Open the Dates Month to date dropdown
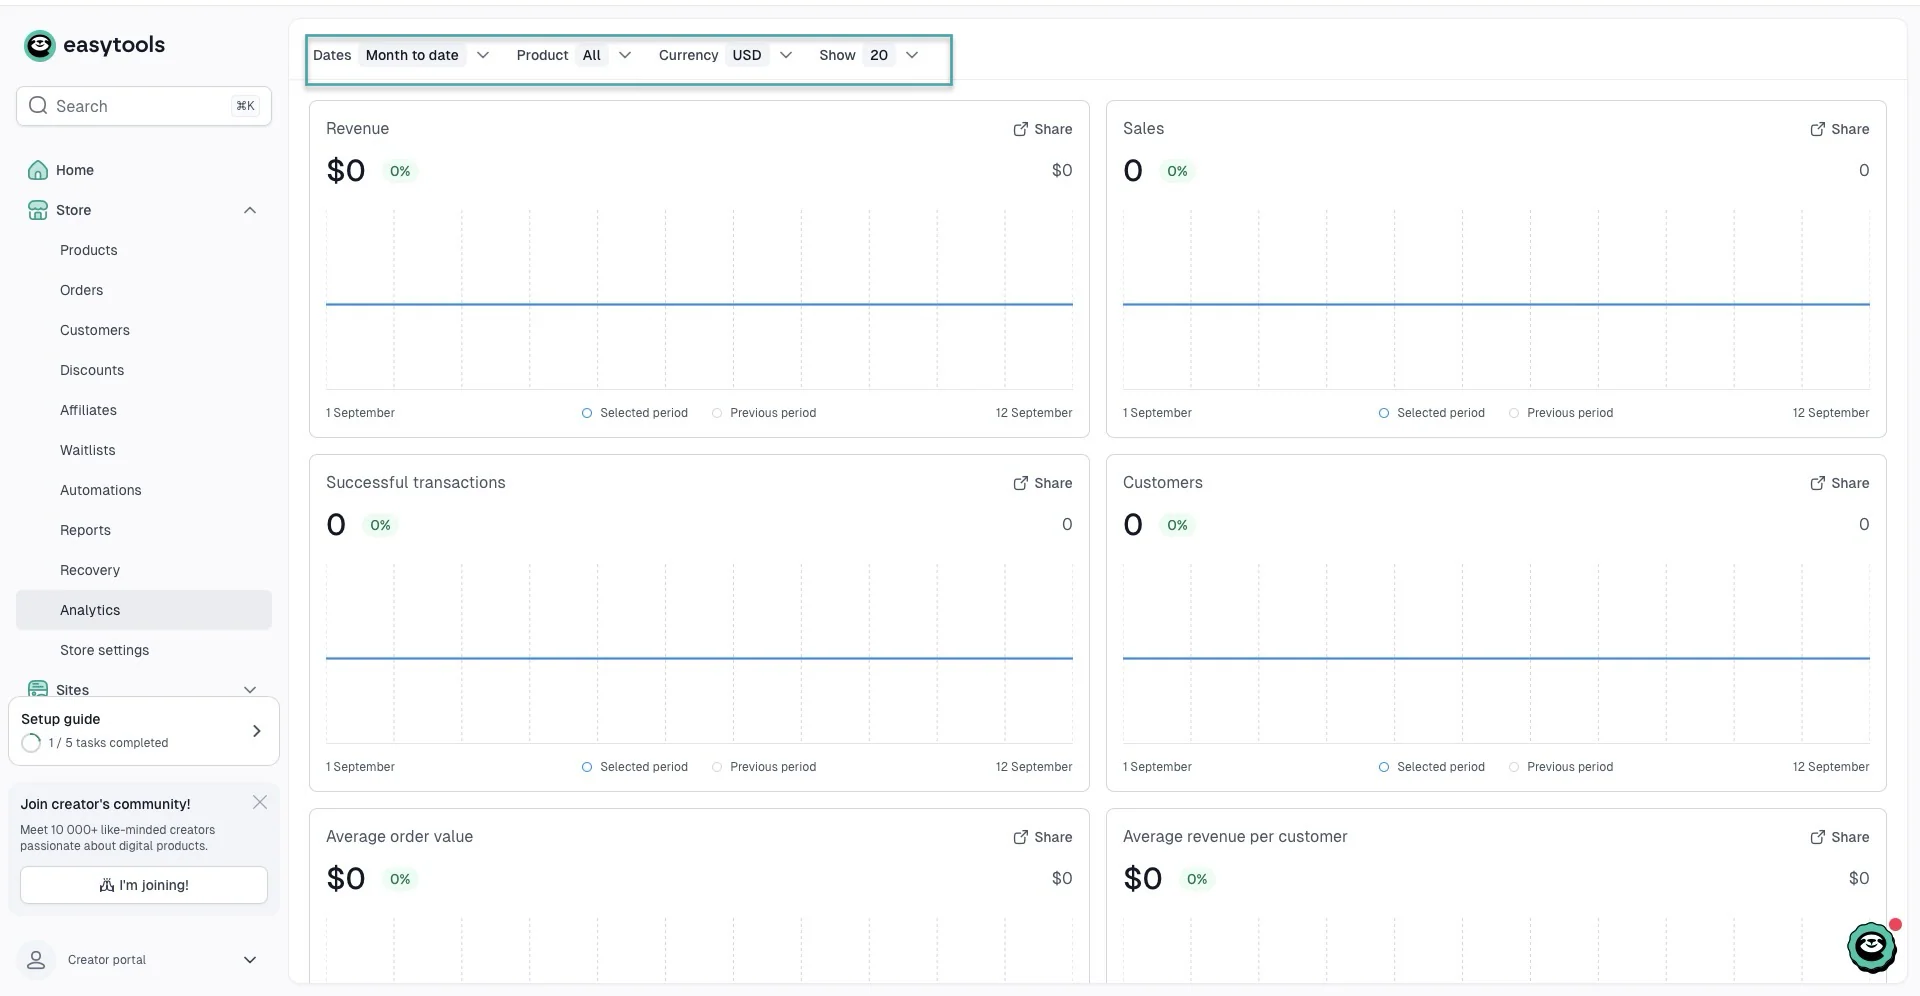 pyautogui.click(x=401, y=55)
